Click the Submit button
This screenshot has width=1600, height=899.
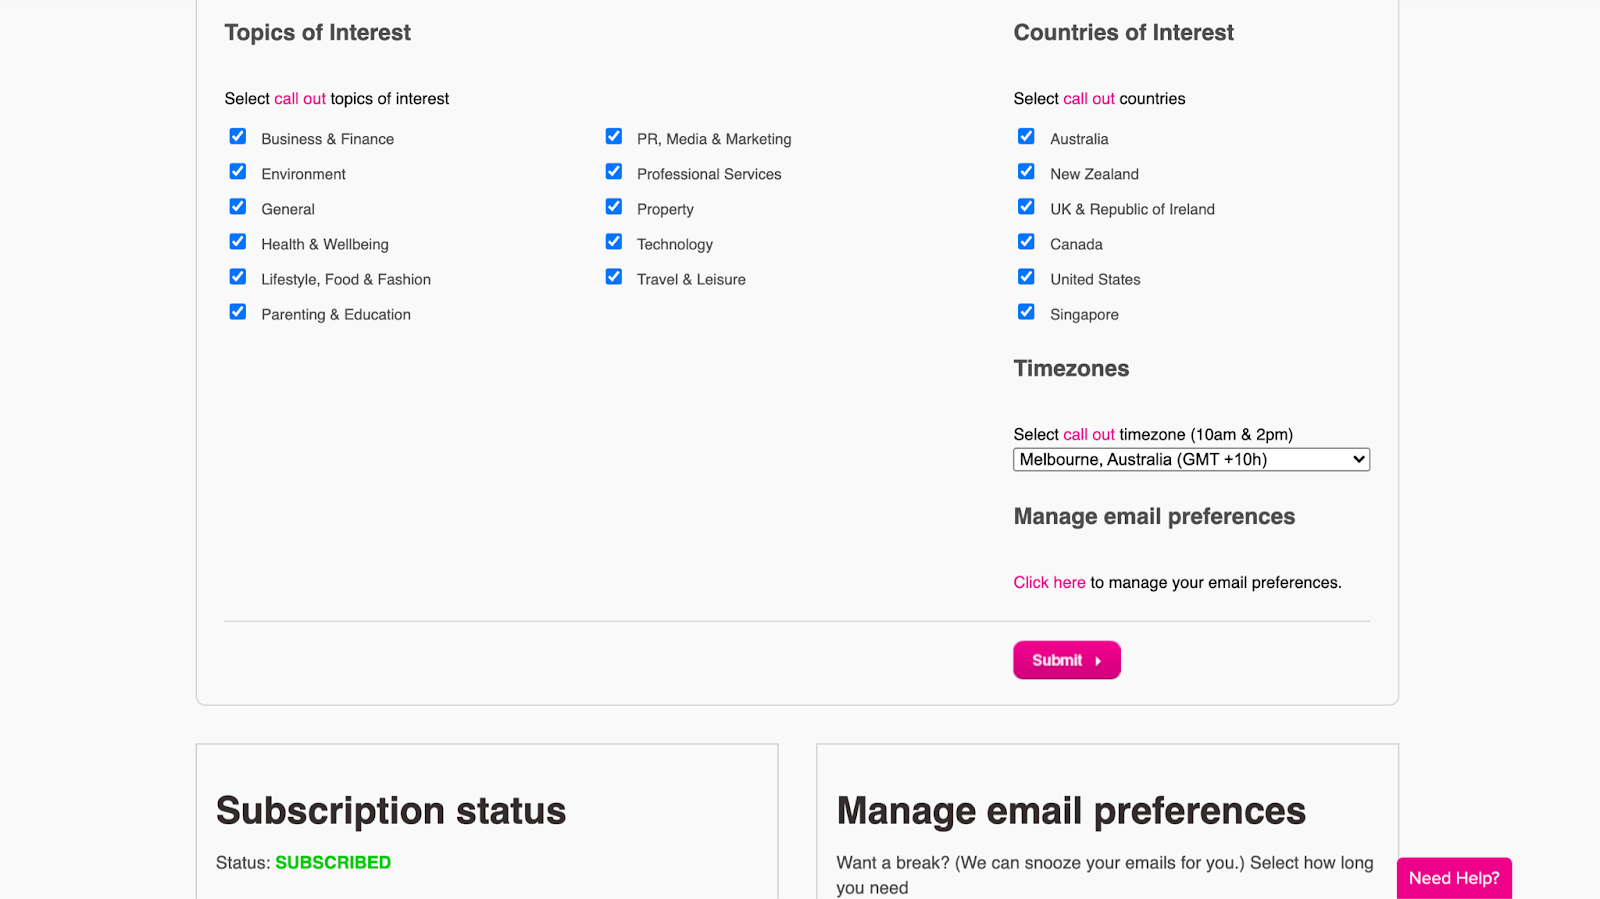[x=1066, y=660]
